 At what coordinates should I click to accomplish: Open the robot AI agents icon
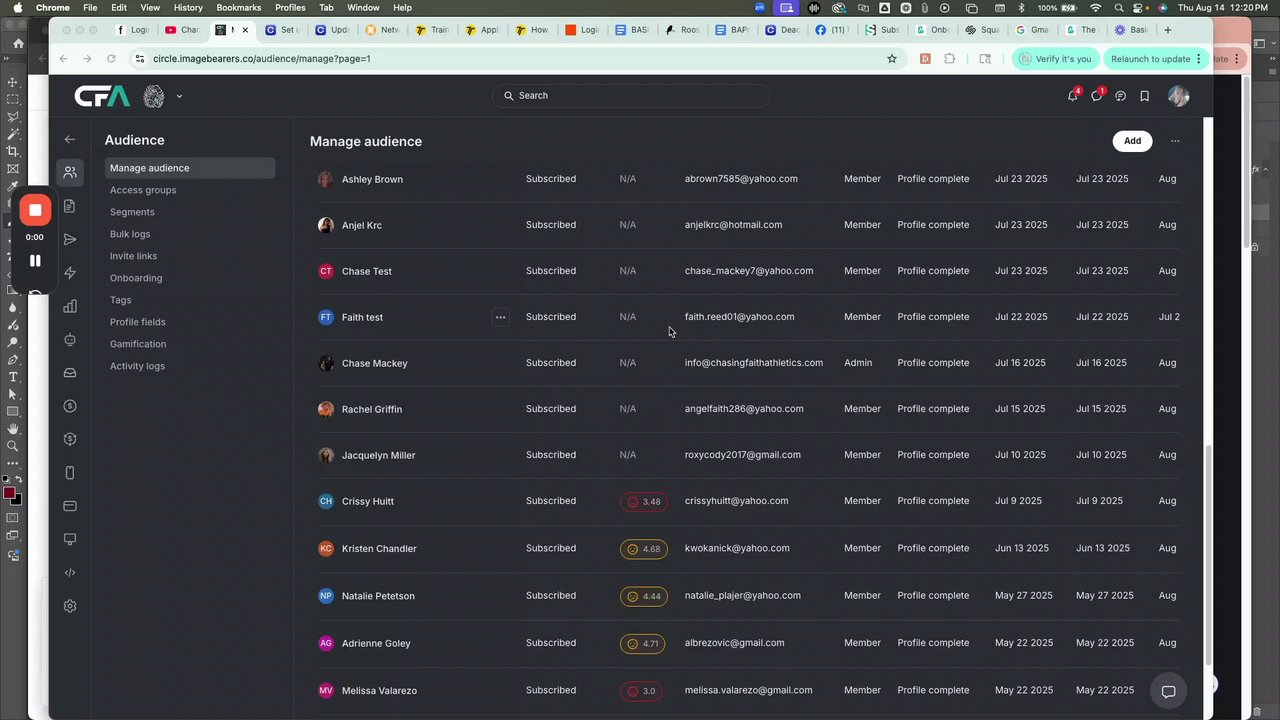70,340
